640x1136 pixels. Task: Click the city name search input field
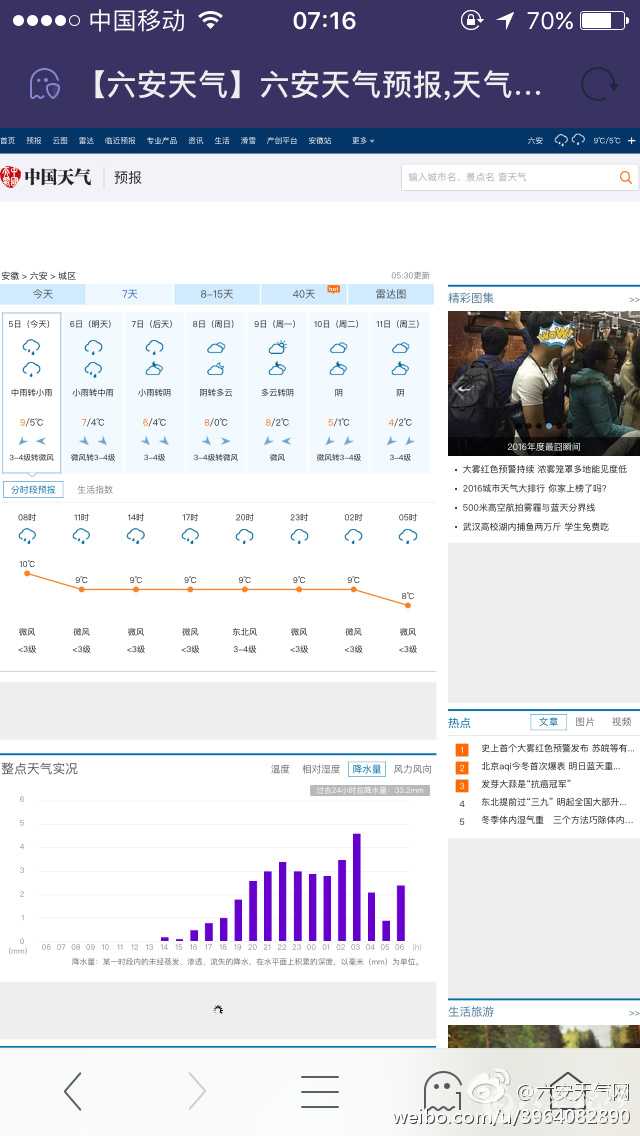[x=505, y=177]
